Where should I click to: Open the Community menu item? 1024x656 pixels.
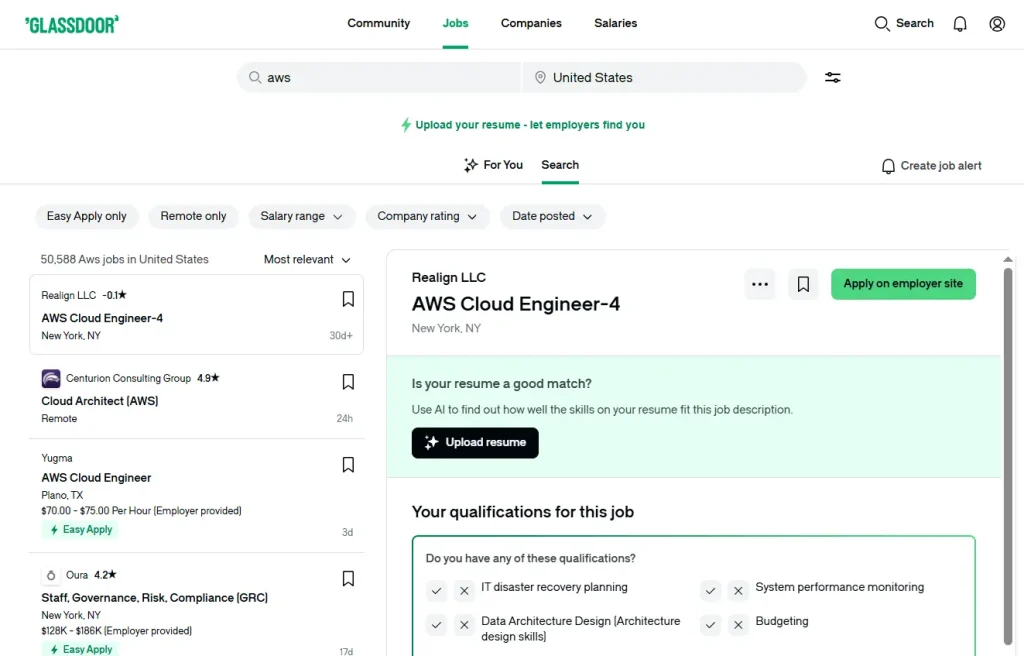click(x=379, y=24)
